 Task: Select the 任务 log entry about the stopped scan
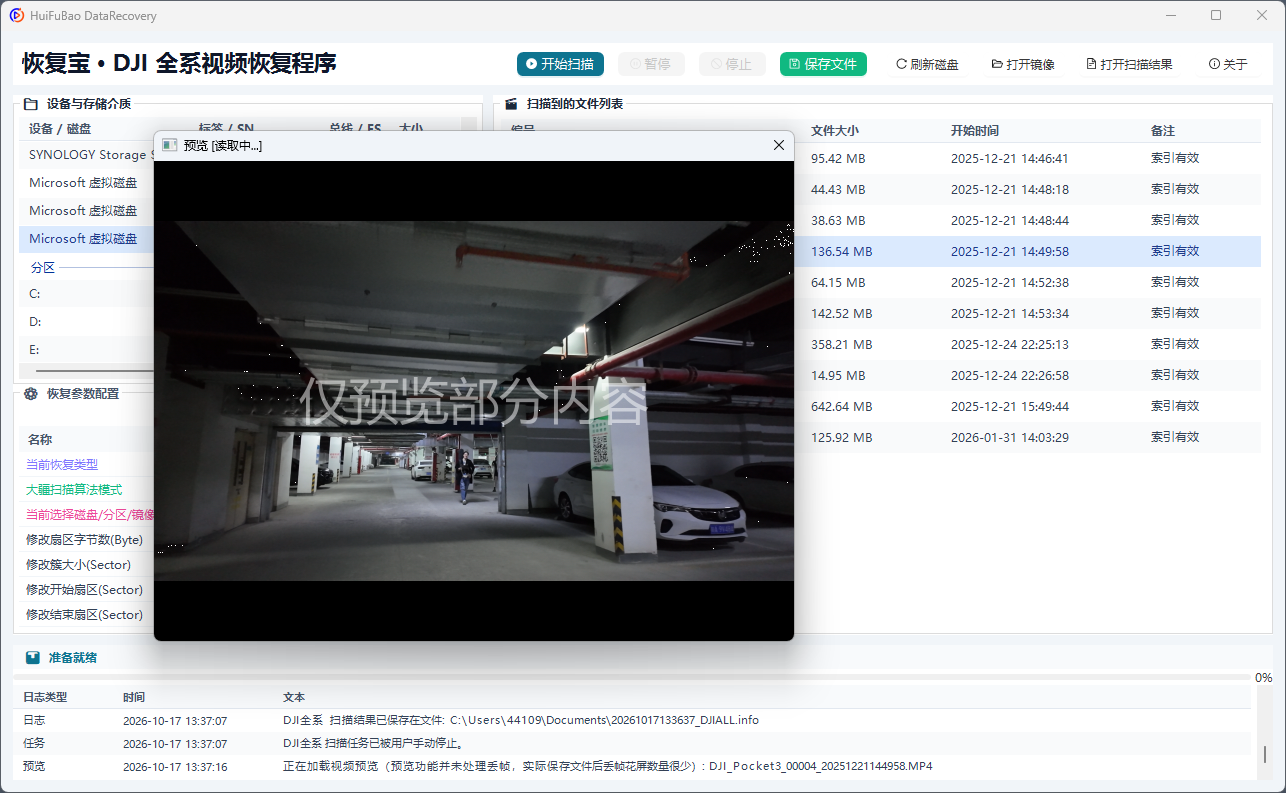point(635,743)
